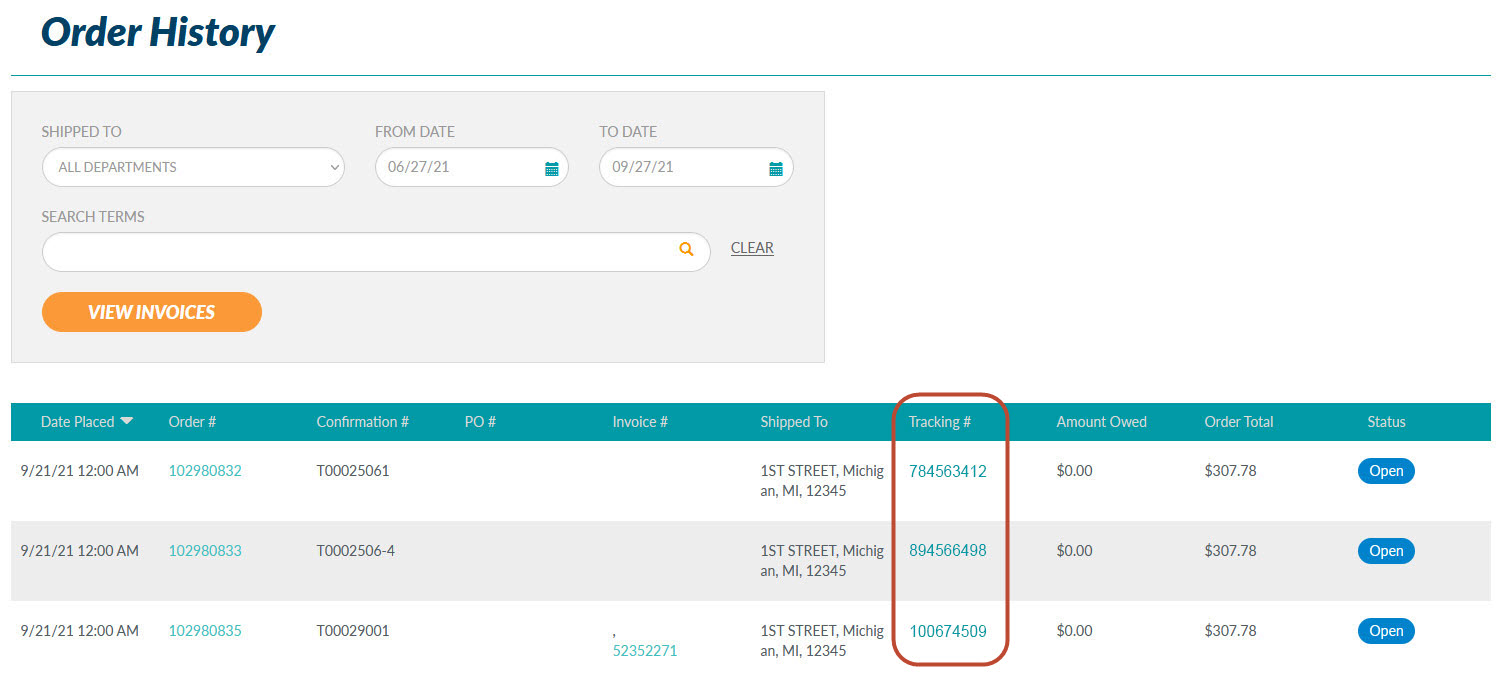Click the Order History heading
This screenshot has width=1498, height=676.
pyautogui.click(x=157, y=32)
